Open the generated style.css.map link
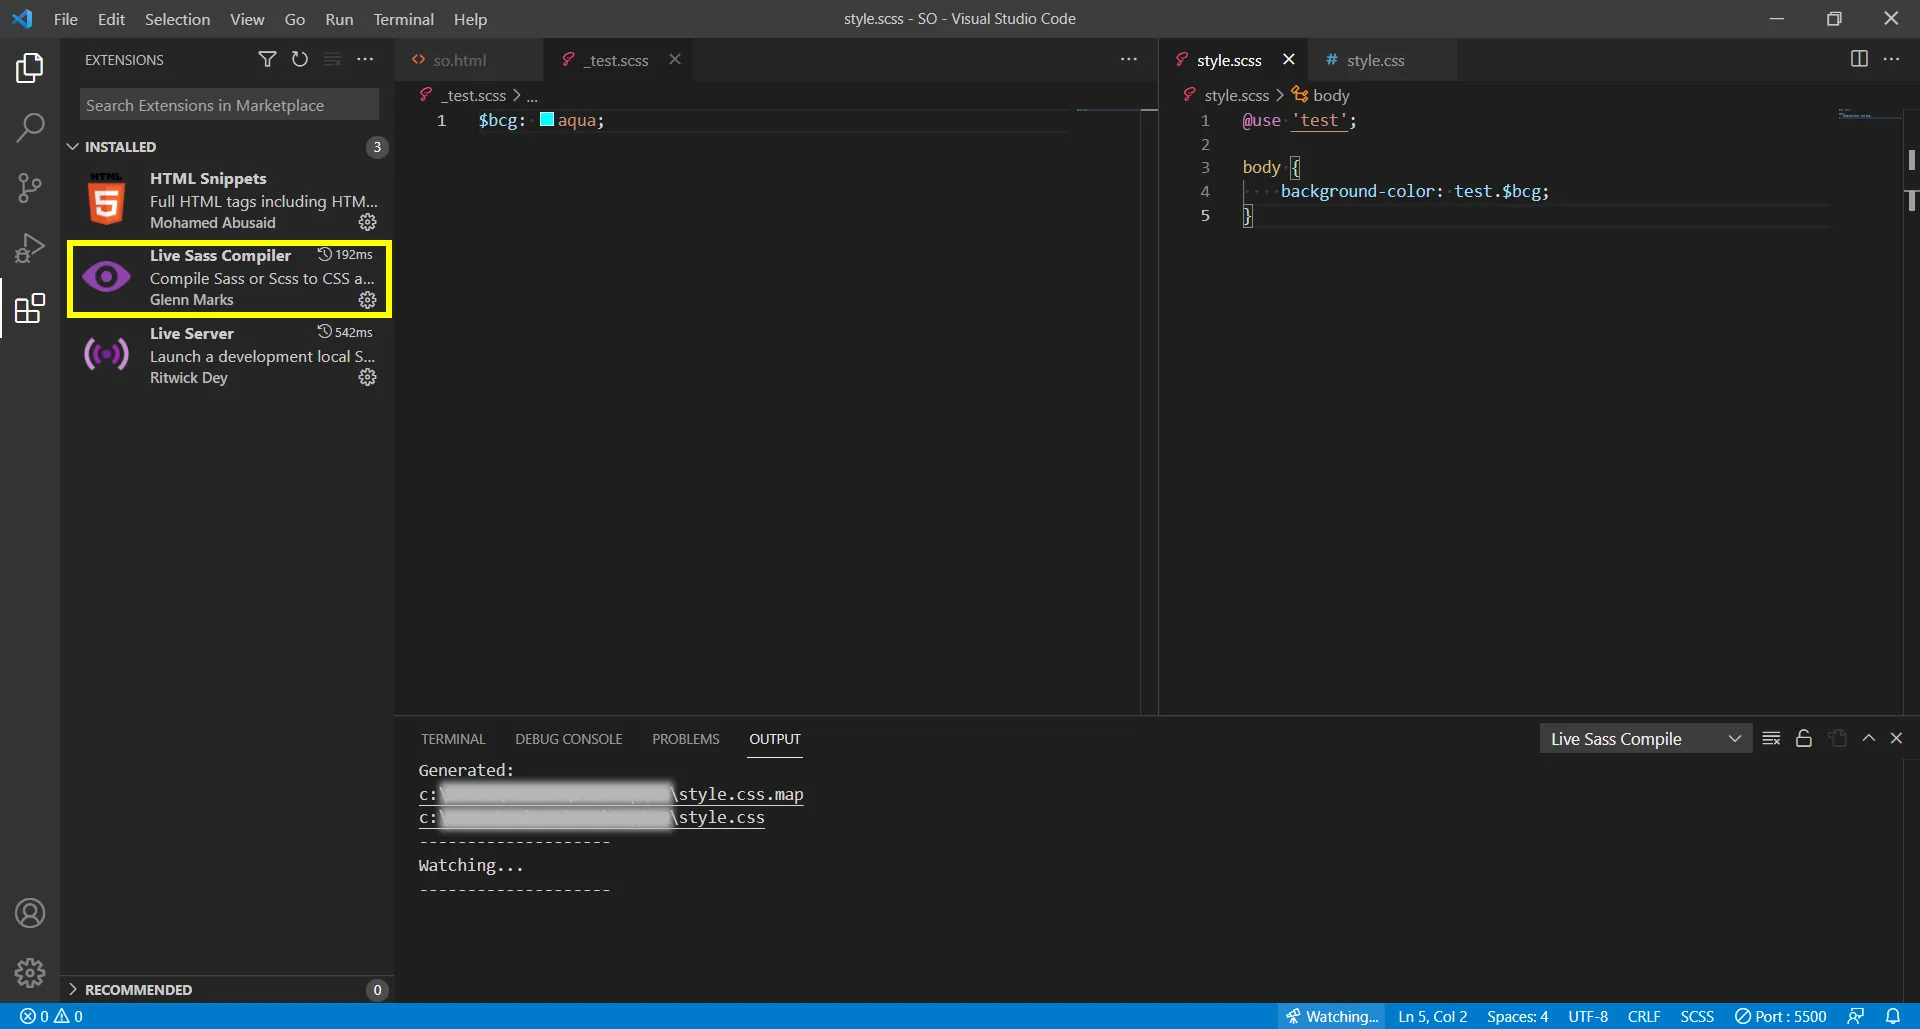This screenshot has height=1029, width=1920. [x=611, y=794]
